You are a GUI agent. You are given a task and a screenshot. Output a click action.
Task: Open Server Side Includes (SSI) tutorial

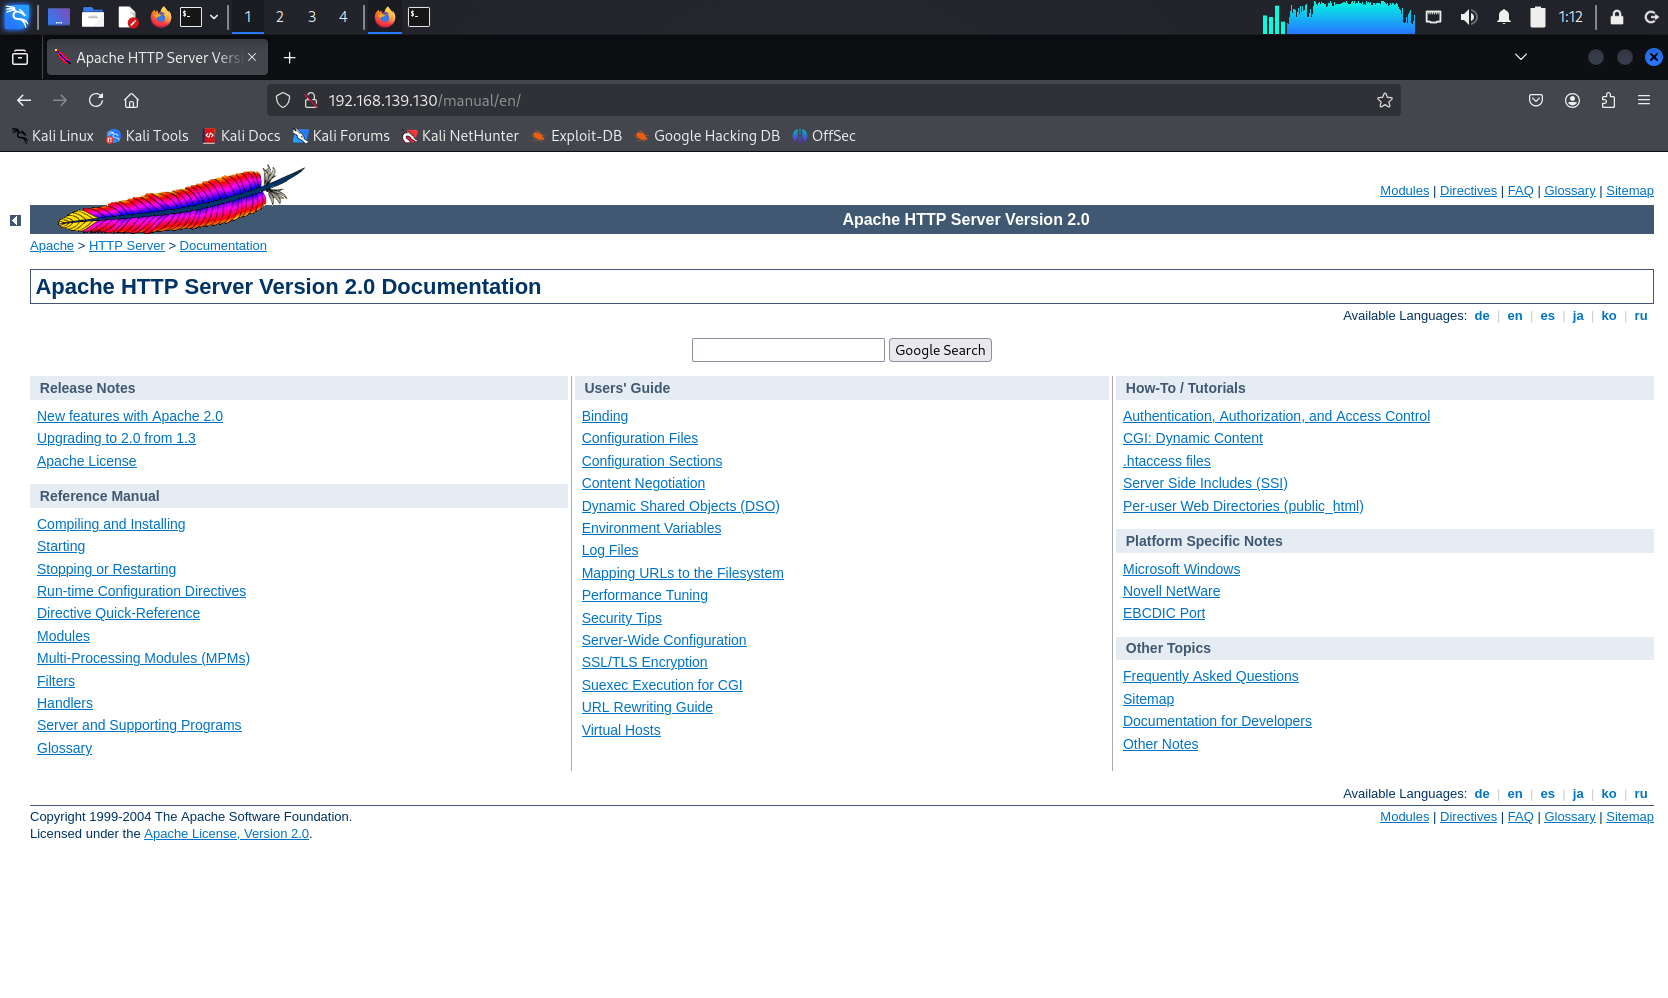click(1205, 483)
